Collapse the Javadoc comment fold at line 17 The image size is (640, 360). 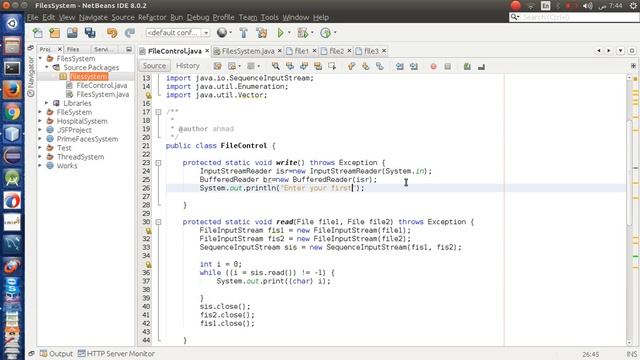[x=158, y=112]
